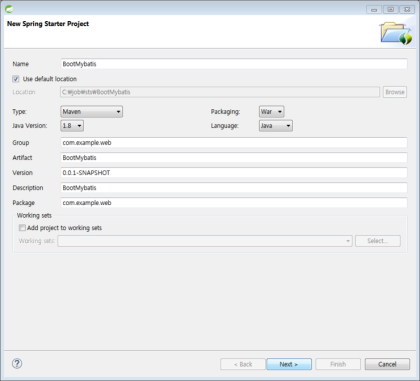
Task: Click the greyed-out Back button
Action: pyautogui.click(x=243, y=364)
